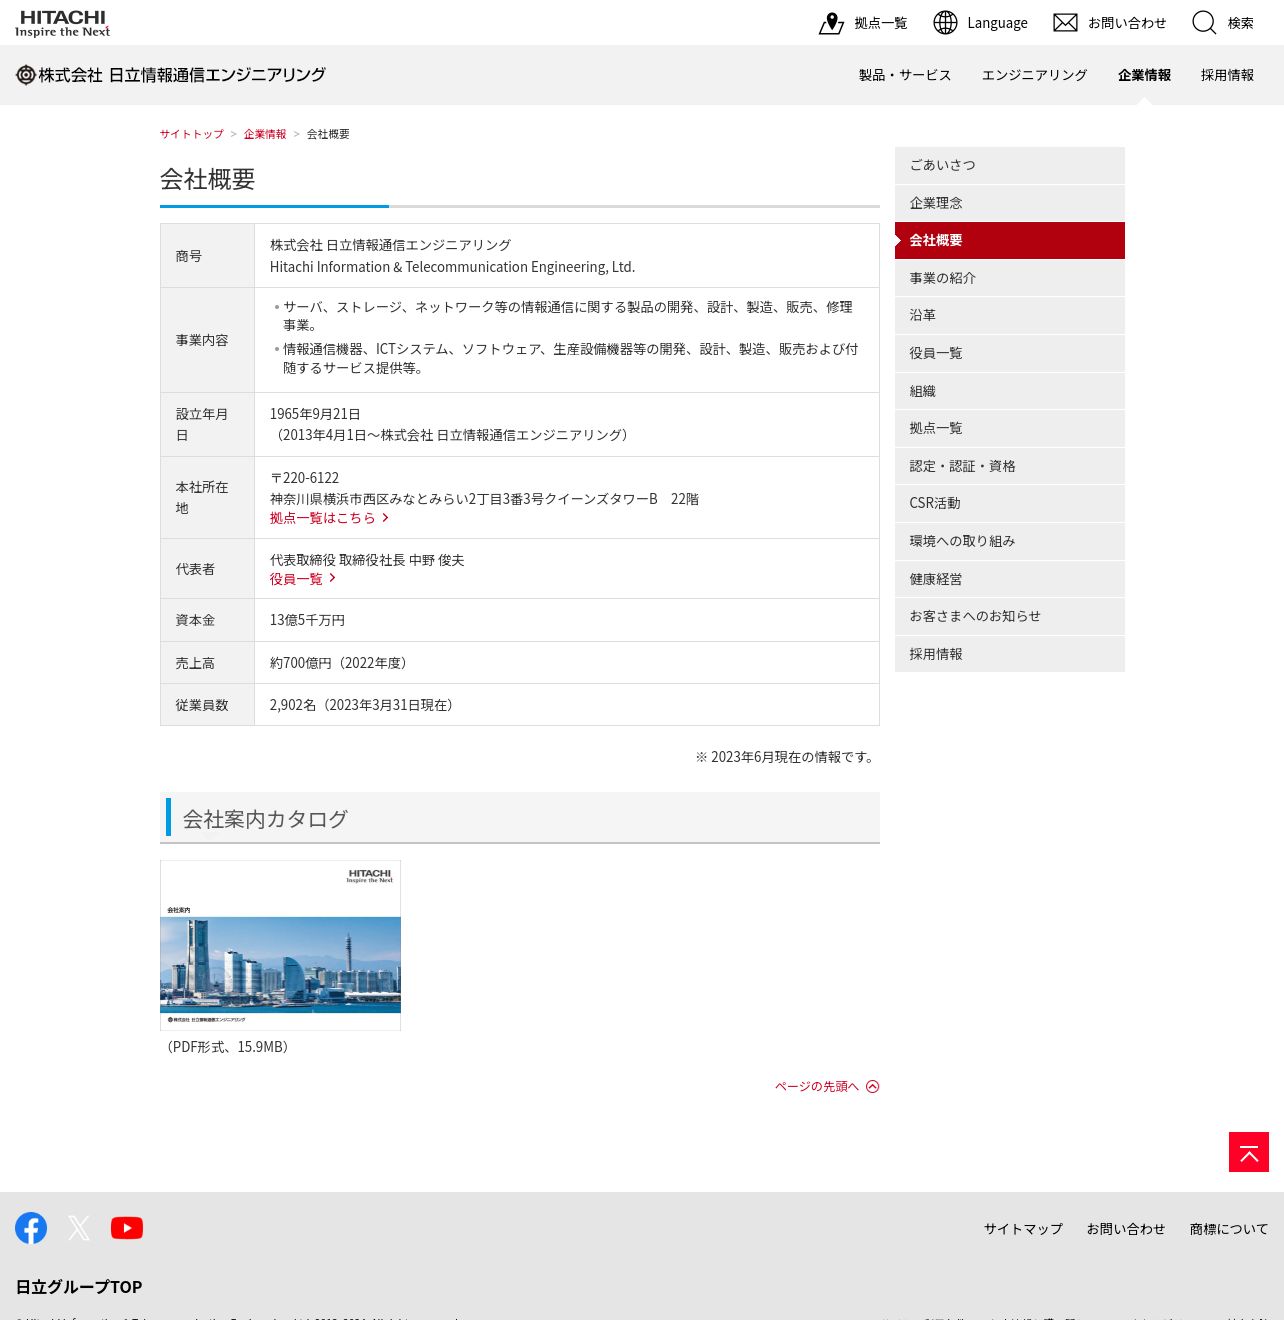Click the chevron after 拠点一覧はこちら
This screenshot has height=1320, width=1284.
coord(385,518)
